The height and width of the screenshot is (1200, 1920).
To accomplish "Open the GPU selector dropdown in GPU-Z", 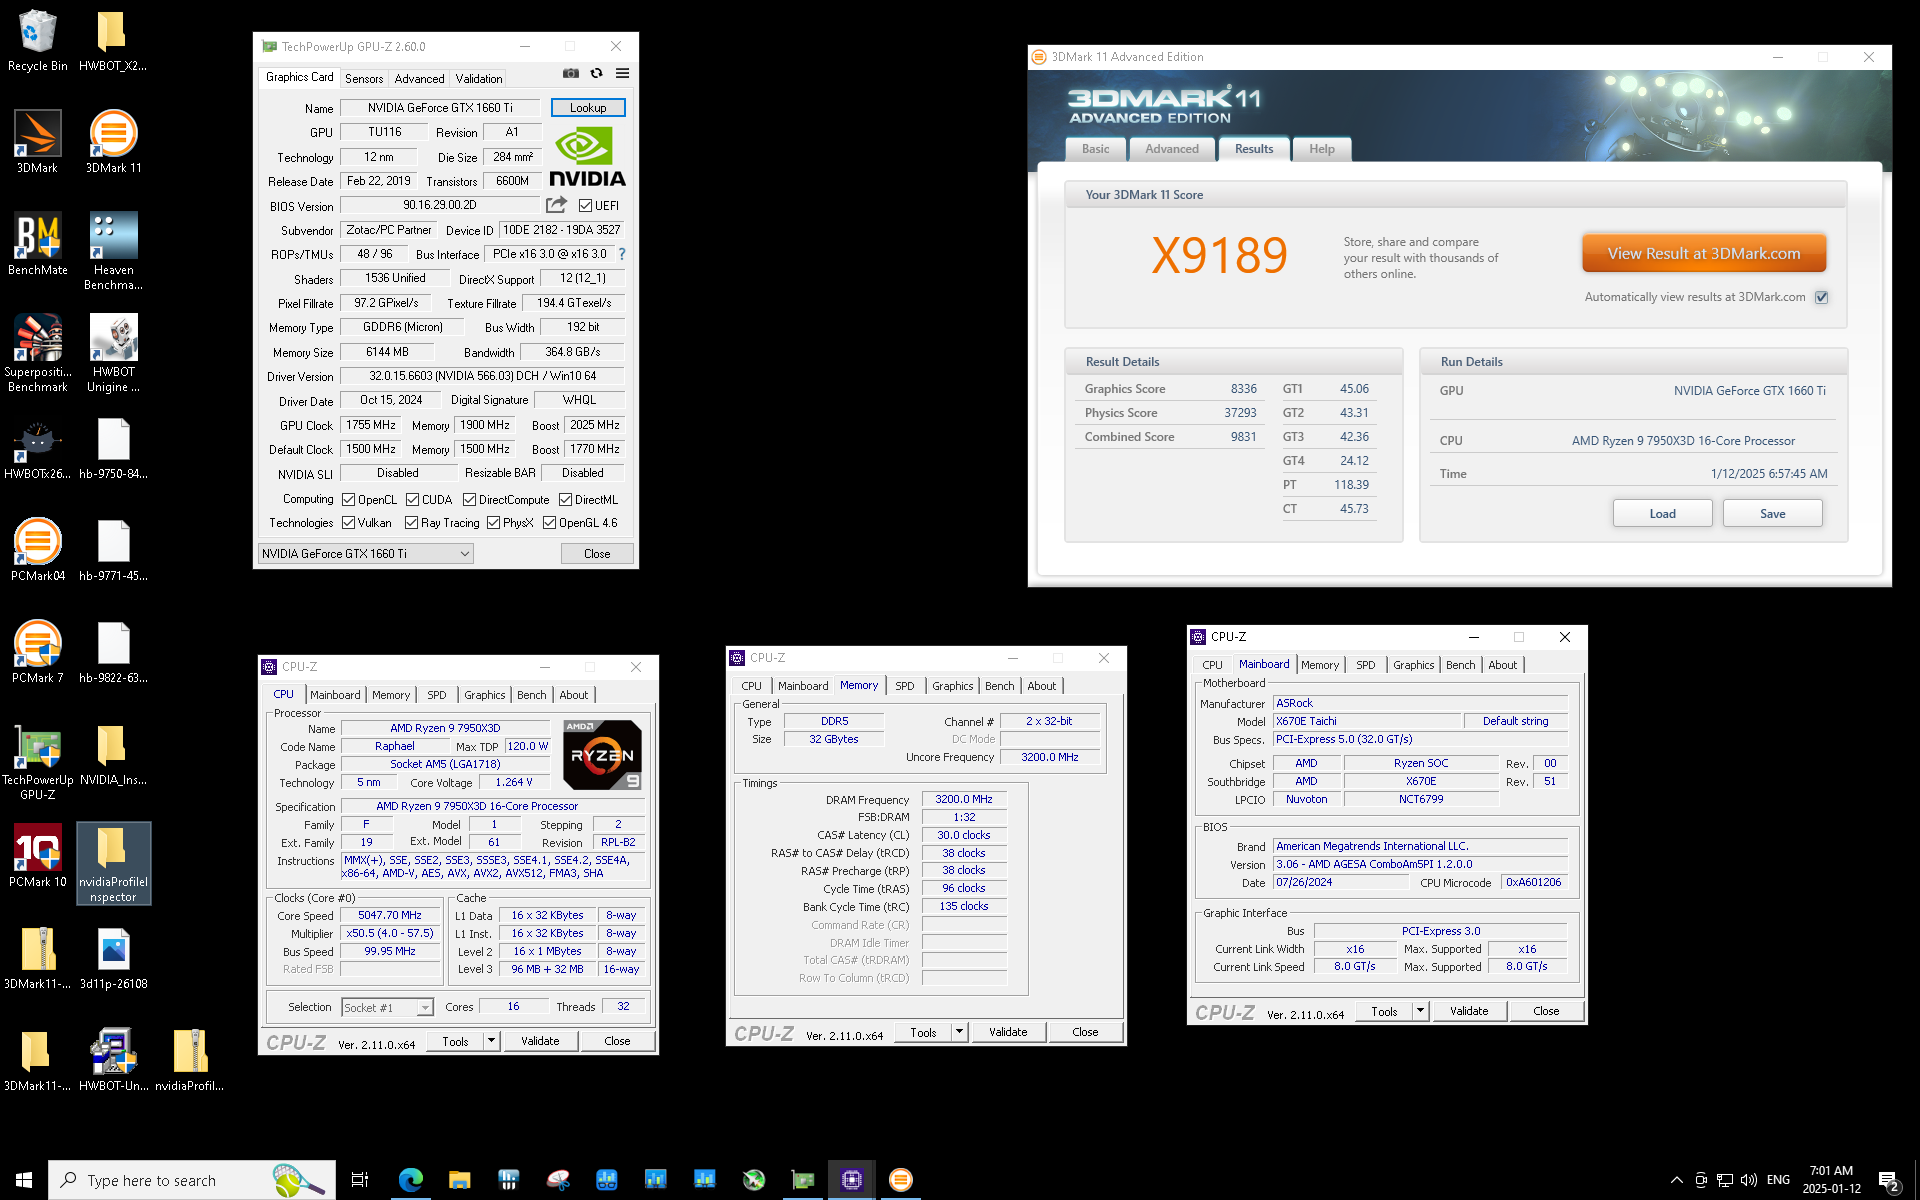I will point(366,554).
